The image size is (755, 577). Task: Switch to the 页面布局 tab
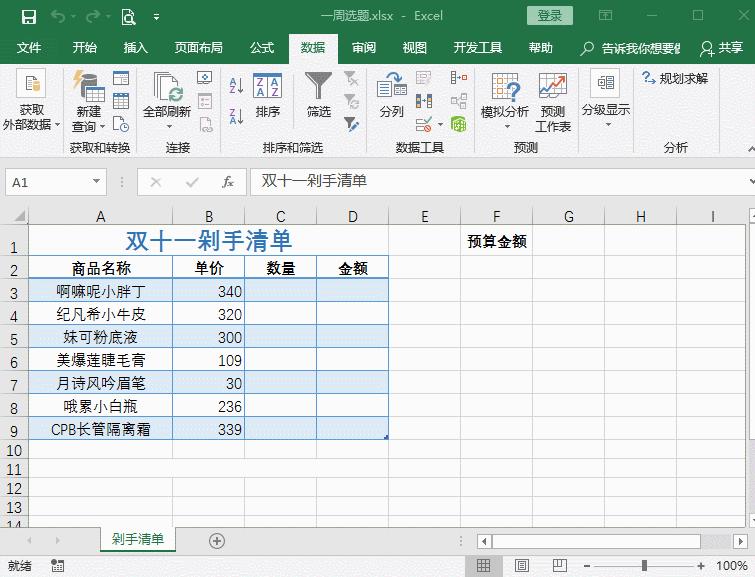198,48
